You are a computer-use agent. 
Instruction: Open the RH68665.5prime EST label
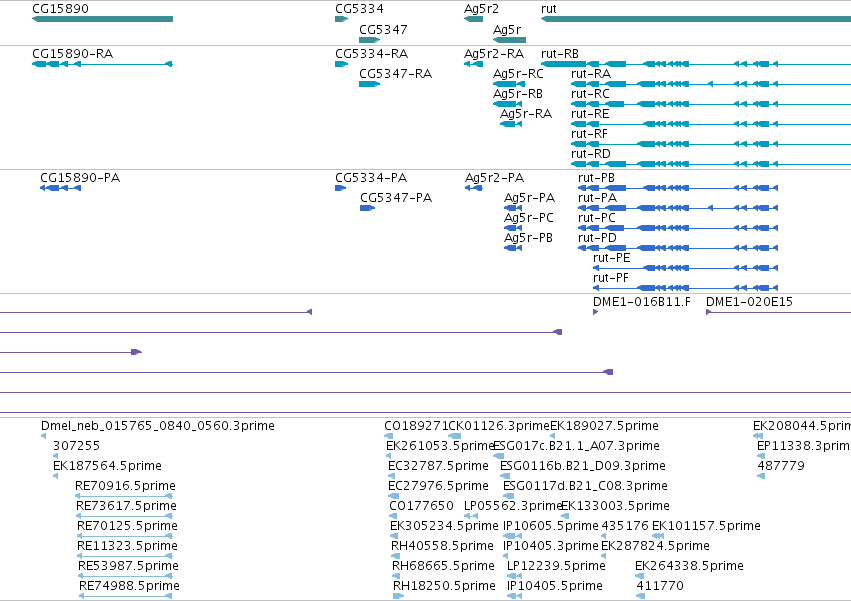444,567
